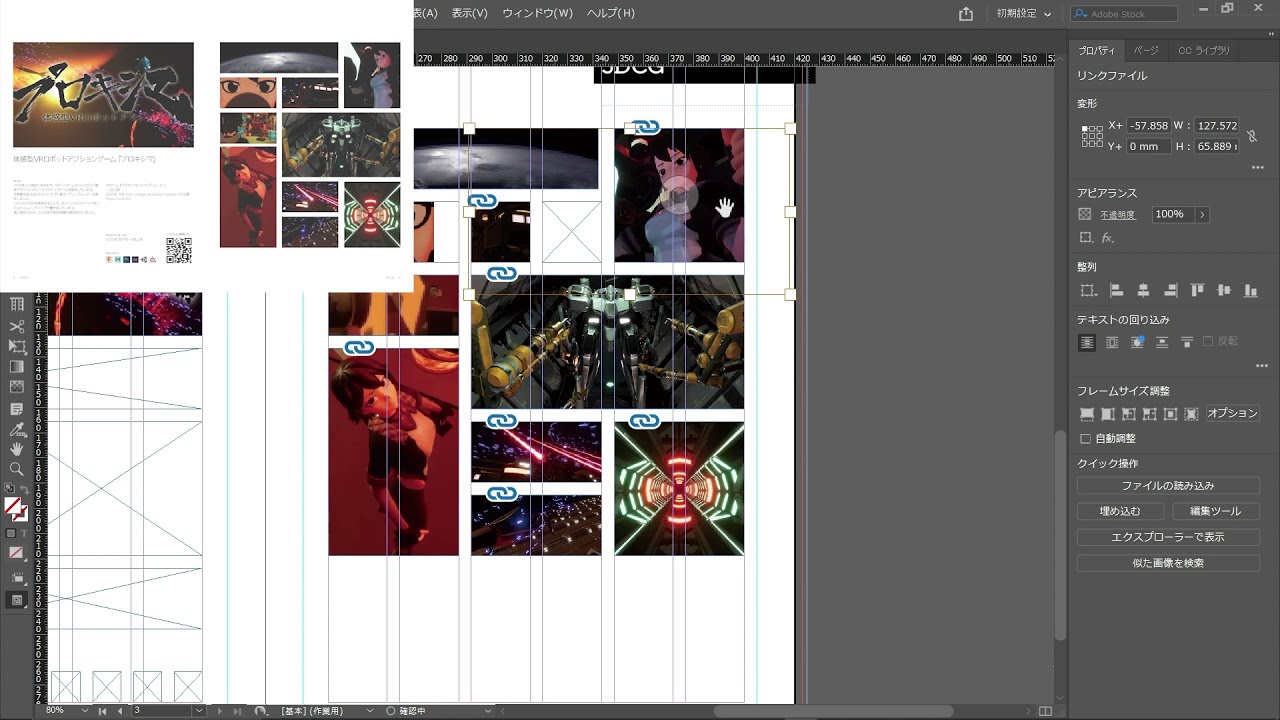The height and width of the screenshot is (720, 1280).
Task: Click the content grabber circle on the girl image
Action: [x=679, y=196]
